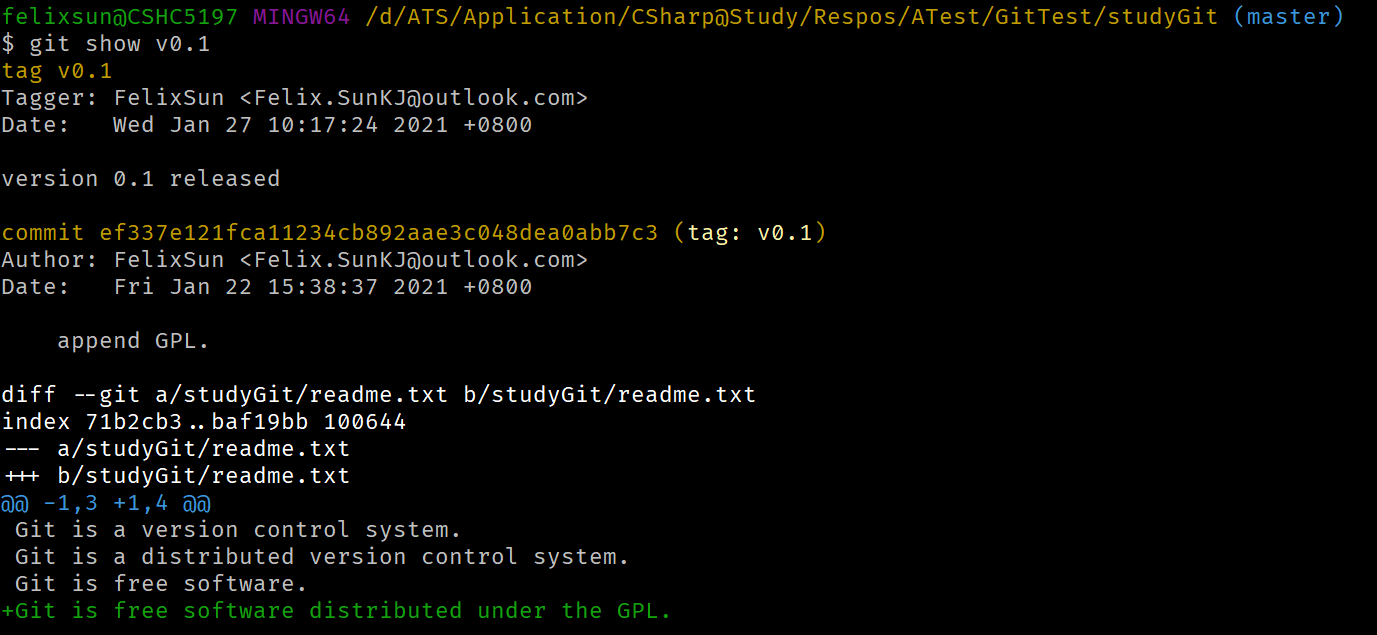This screenshot has width=1377, height=635.
Task: Click the append GPL commit message
Action: coord(133,341)
